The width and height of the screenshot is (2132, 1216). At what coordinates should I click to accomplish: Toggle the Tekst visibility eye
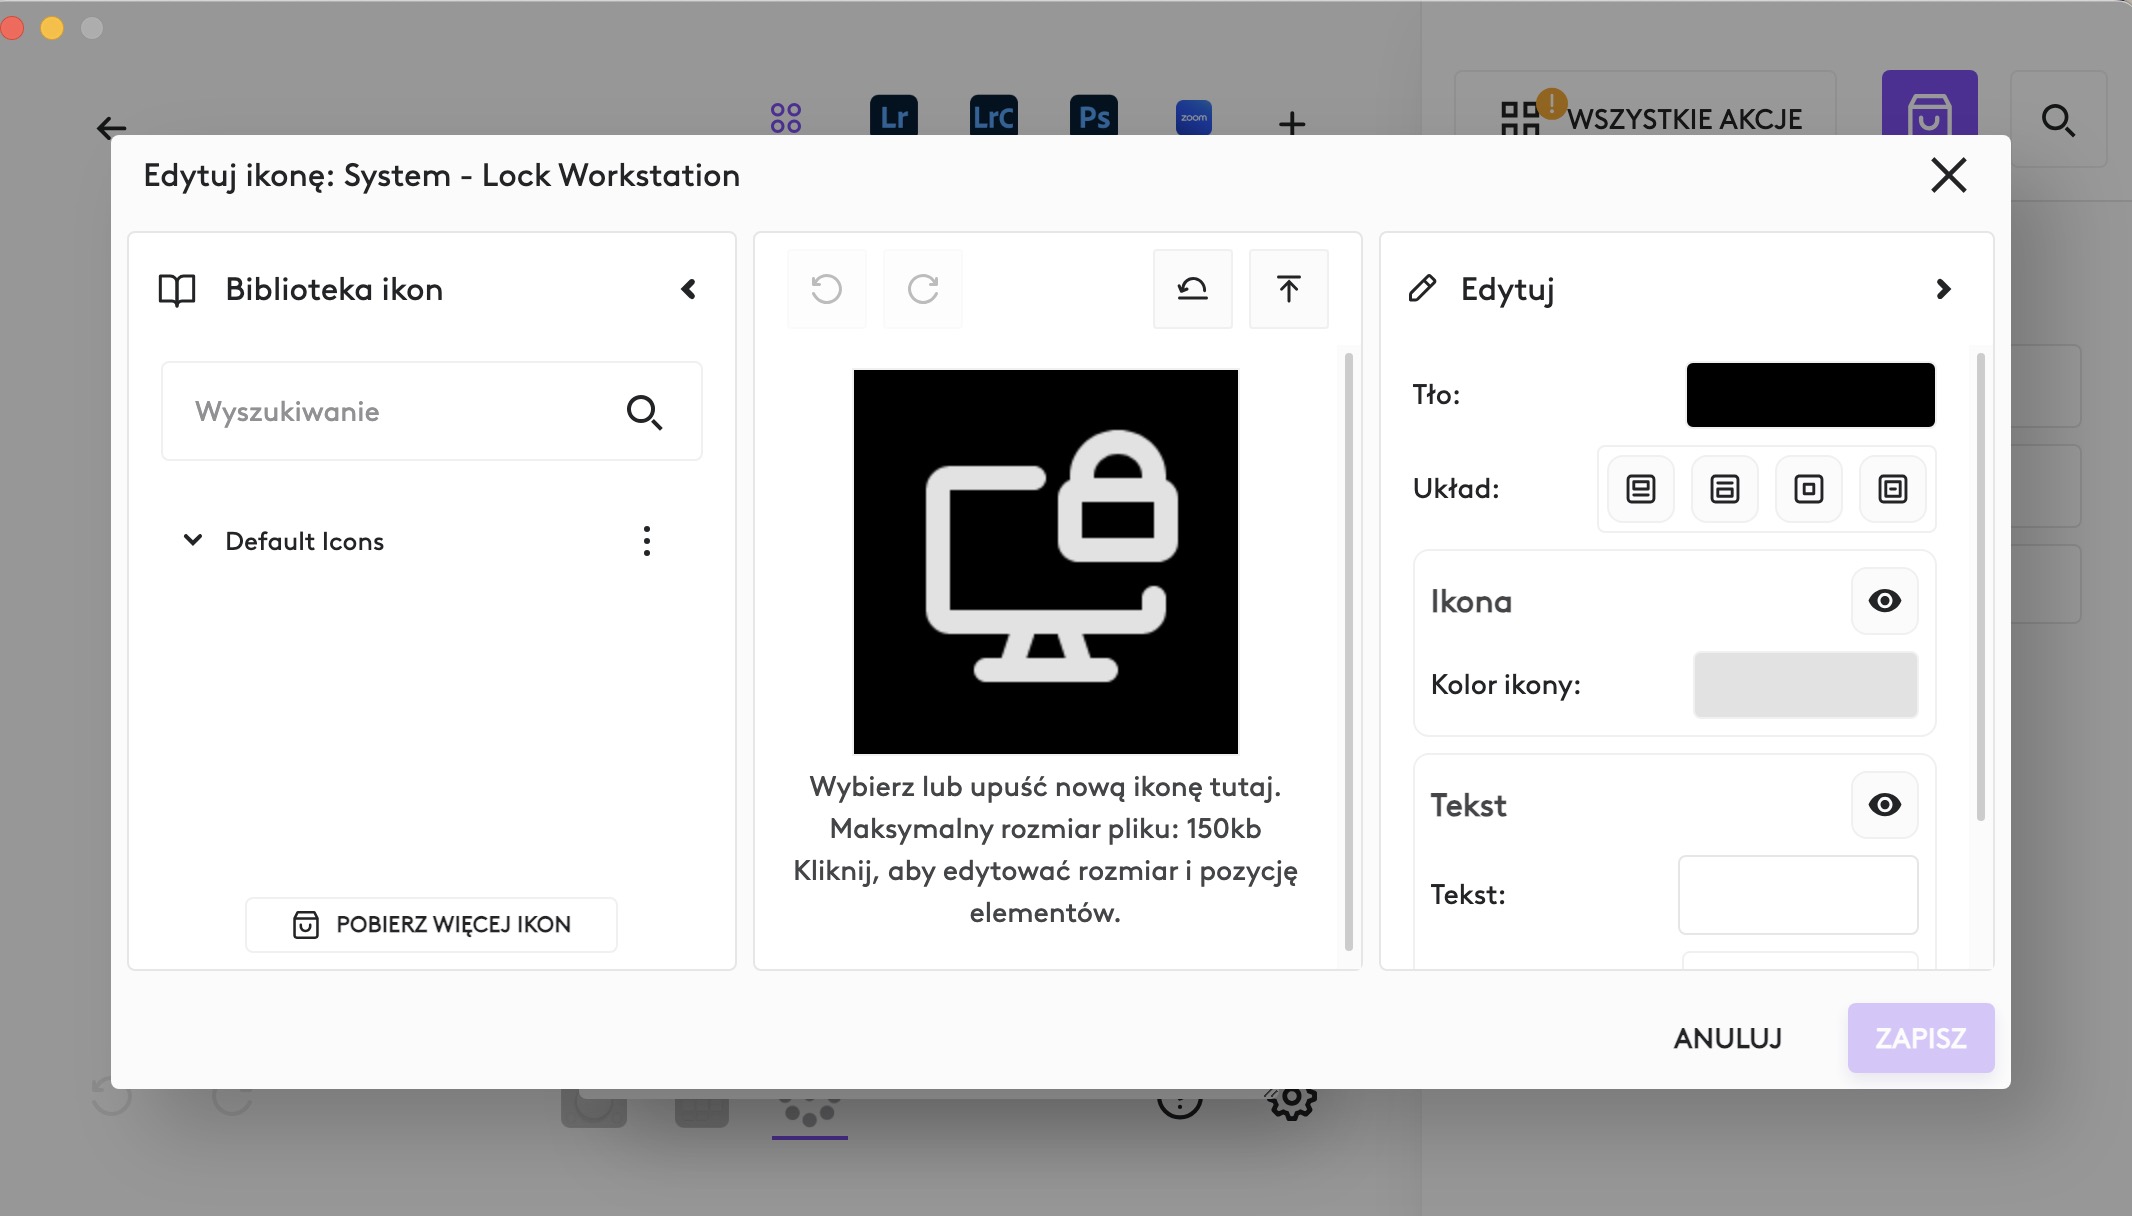point(1884,805)
